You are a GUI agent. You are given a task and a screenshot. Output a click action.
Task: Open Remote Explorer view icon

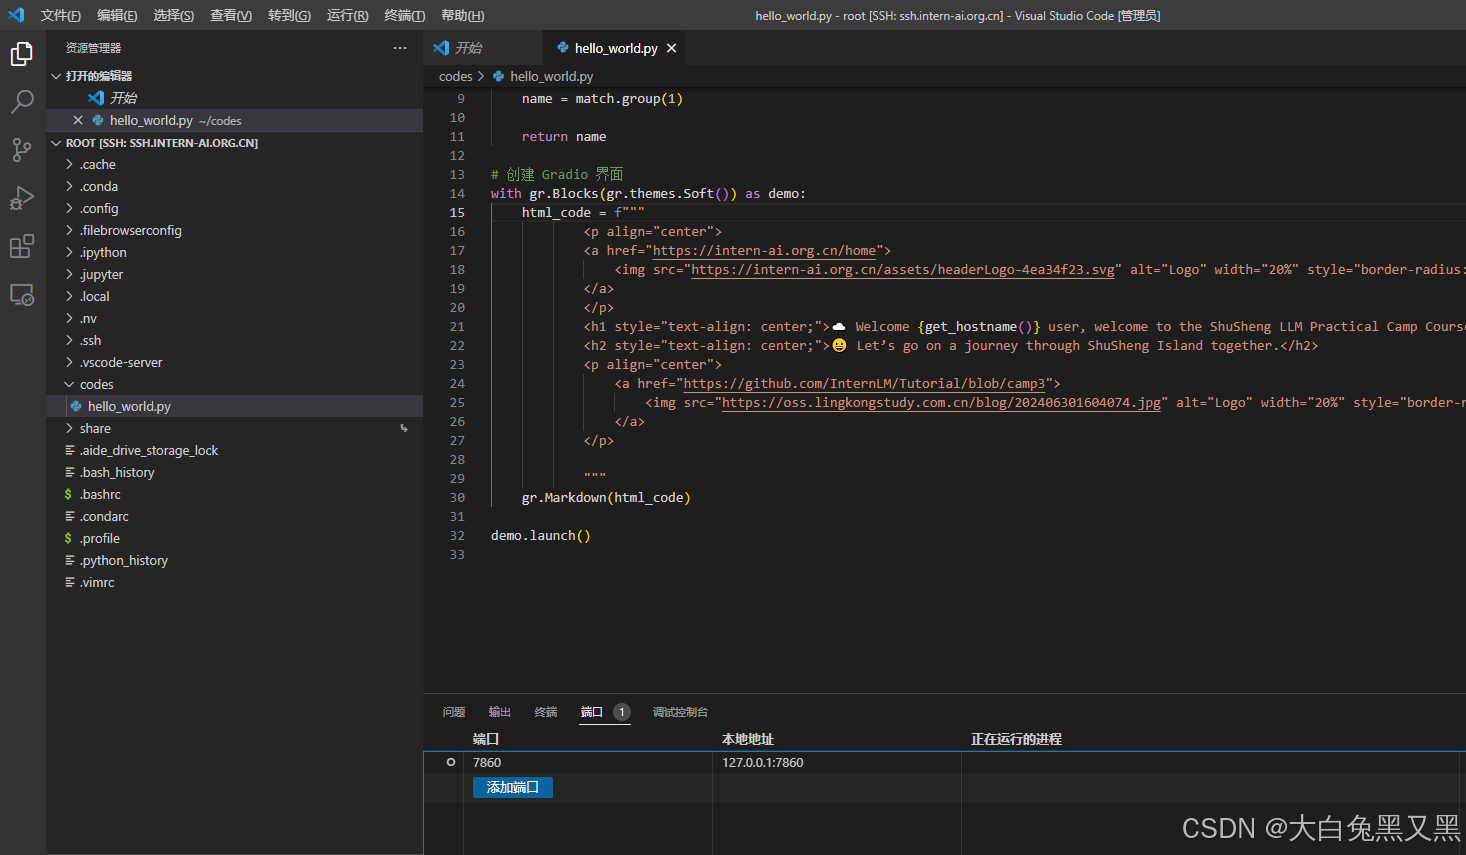click(x=22, y=295)
